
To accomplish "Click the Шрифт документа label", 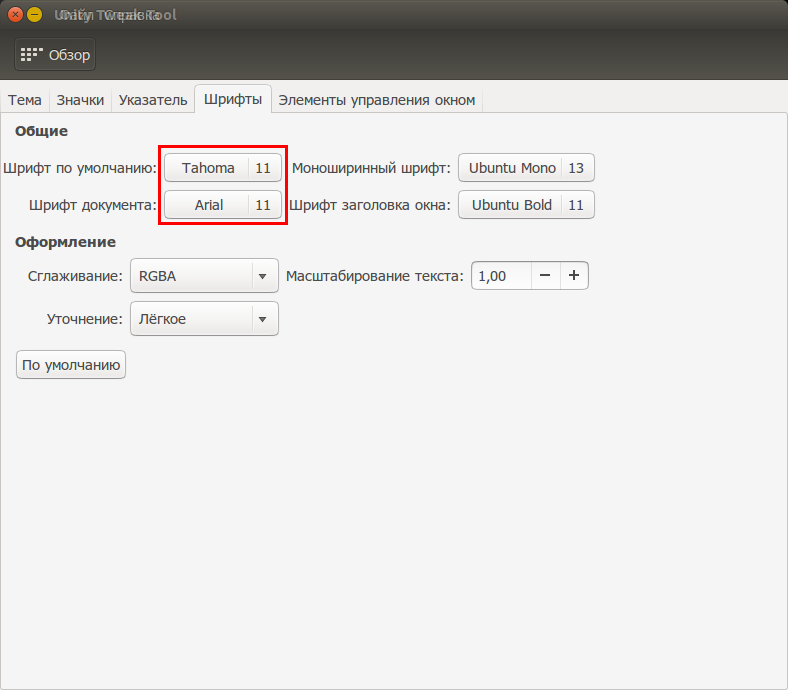I will point(93,205).
